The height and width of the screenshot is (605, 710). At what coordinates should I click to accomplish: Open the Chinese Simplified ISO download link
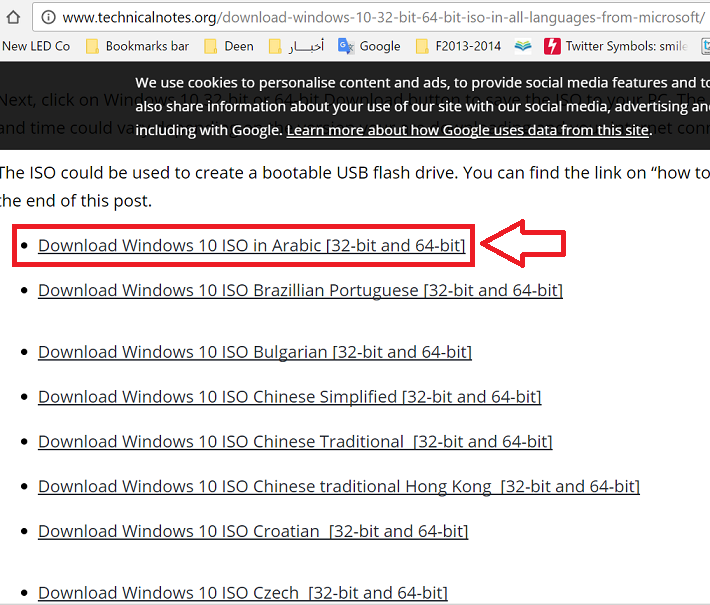tap(289, 397)
